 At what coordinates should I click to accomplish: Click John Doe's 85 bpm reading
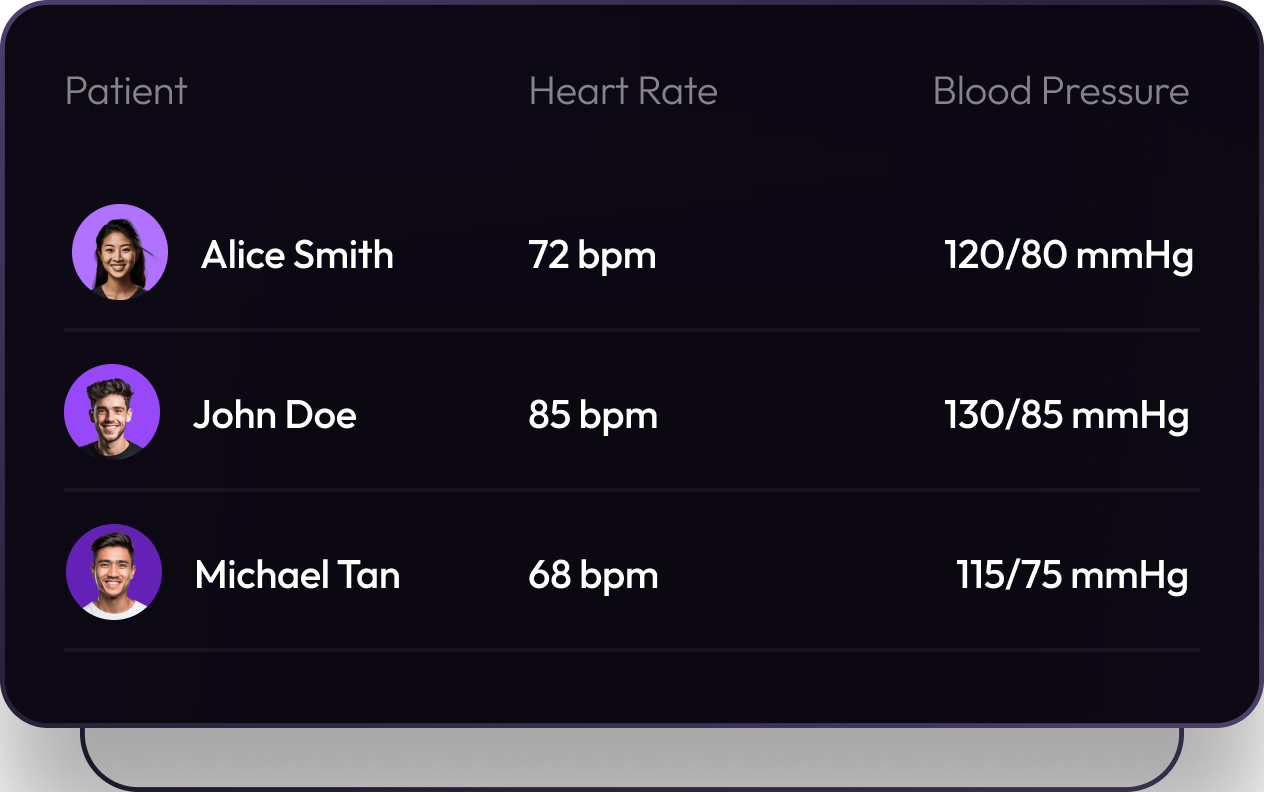(593, 416)
